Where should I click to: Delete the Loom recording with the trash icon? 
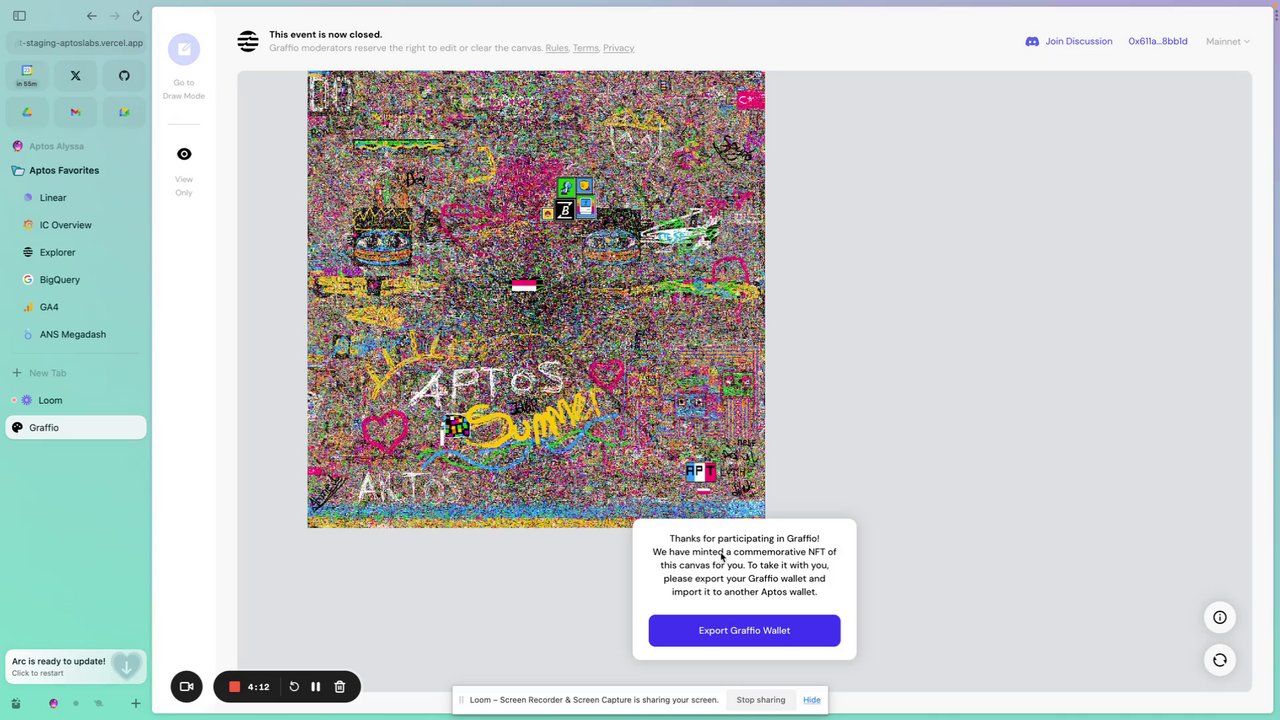(340, 687)
